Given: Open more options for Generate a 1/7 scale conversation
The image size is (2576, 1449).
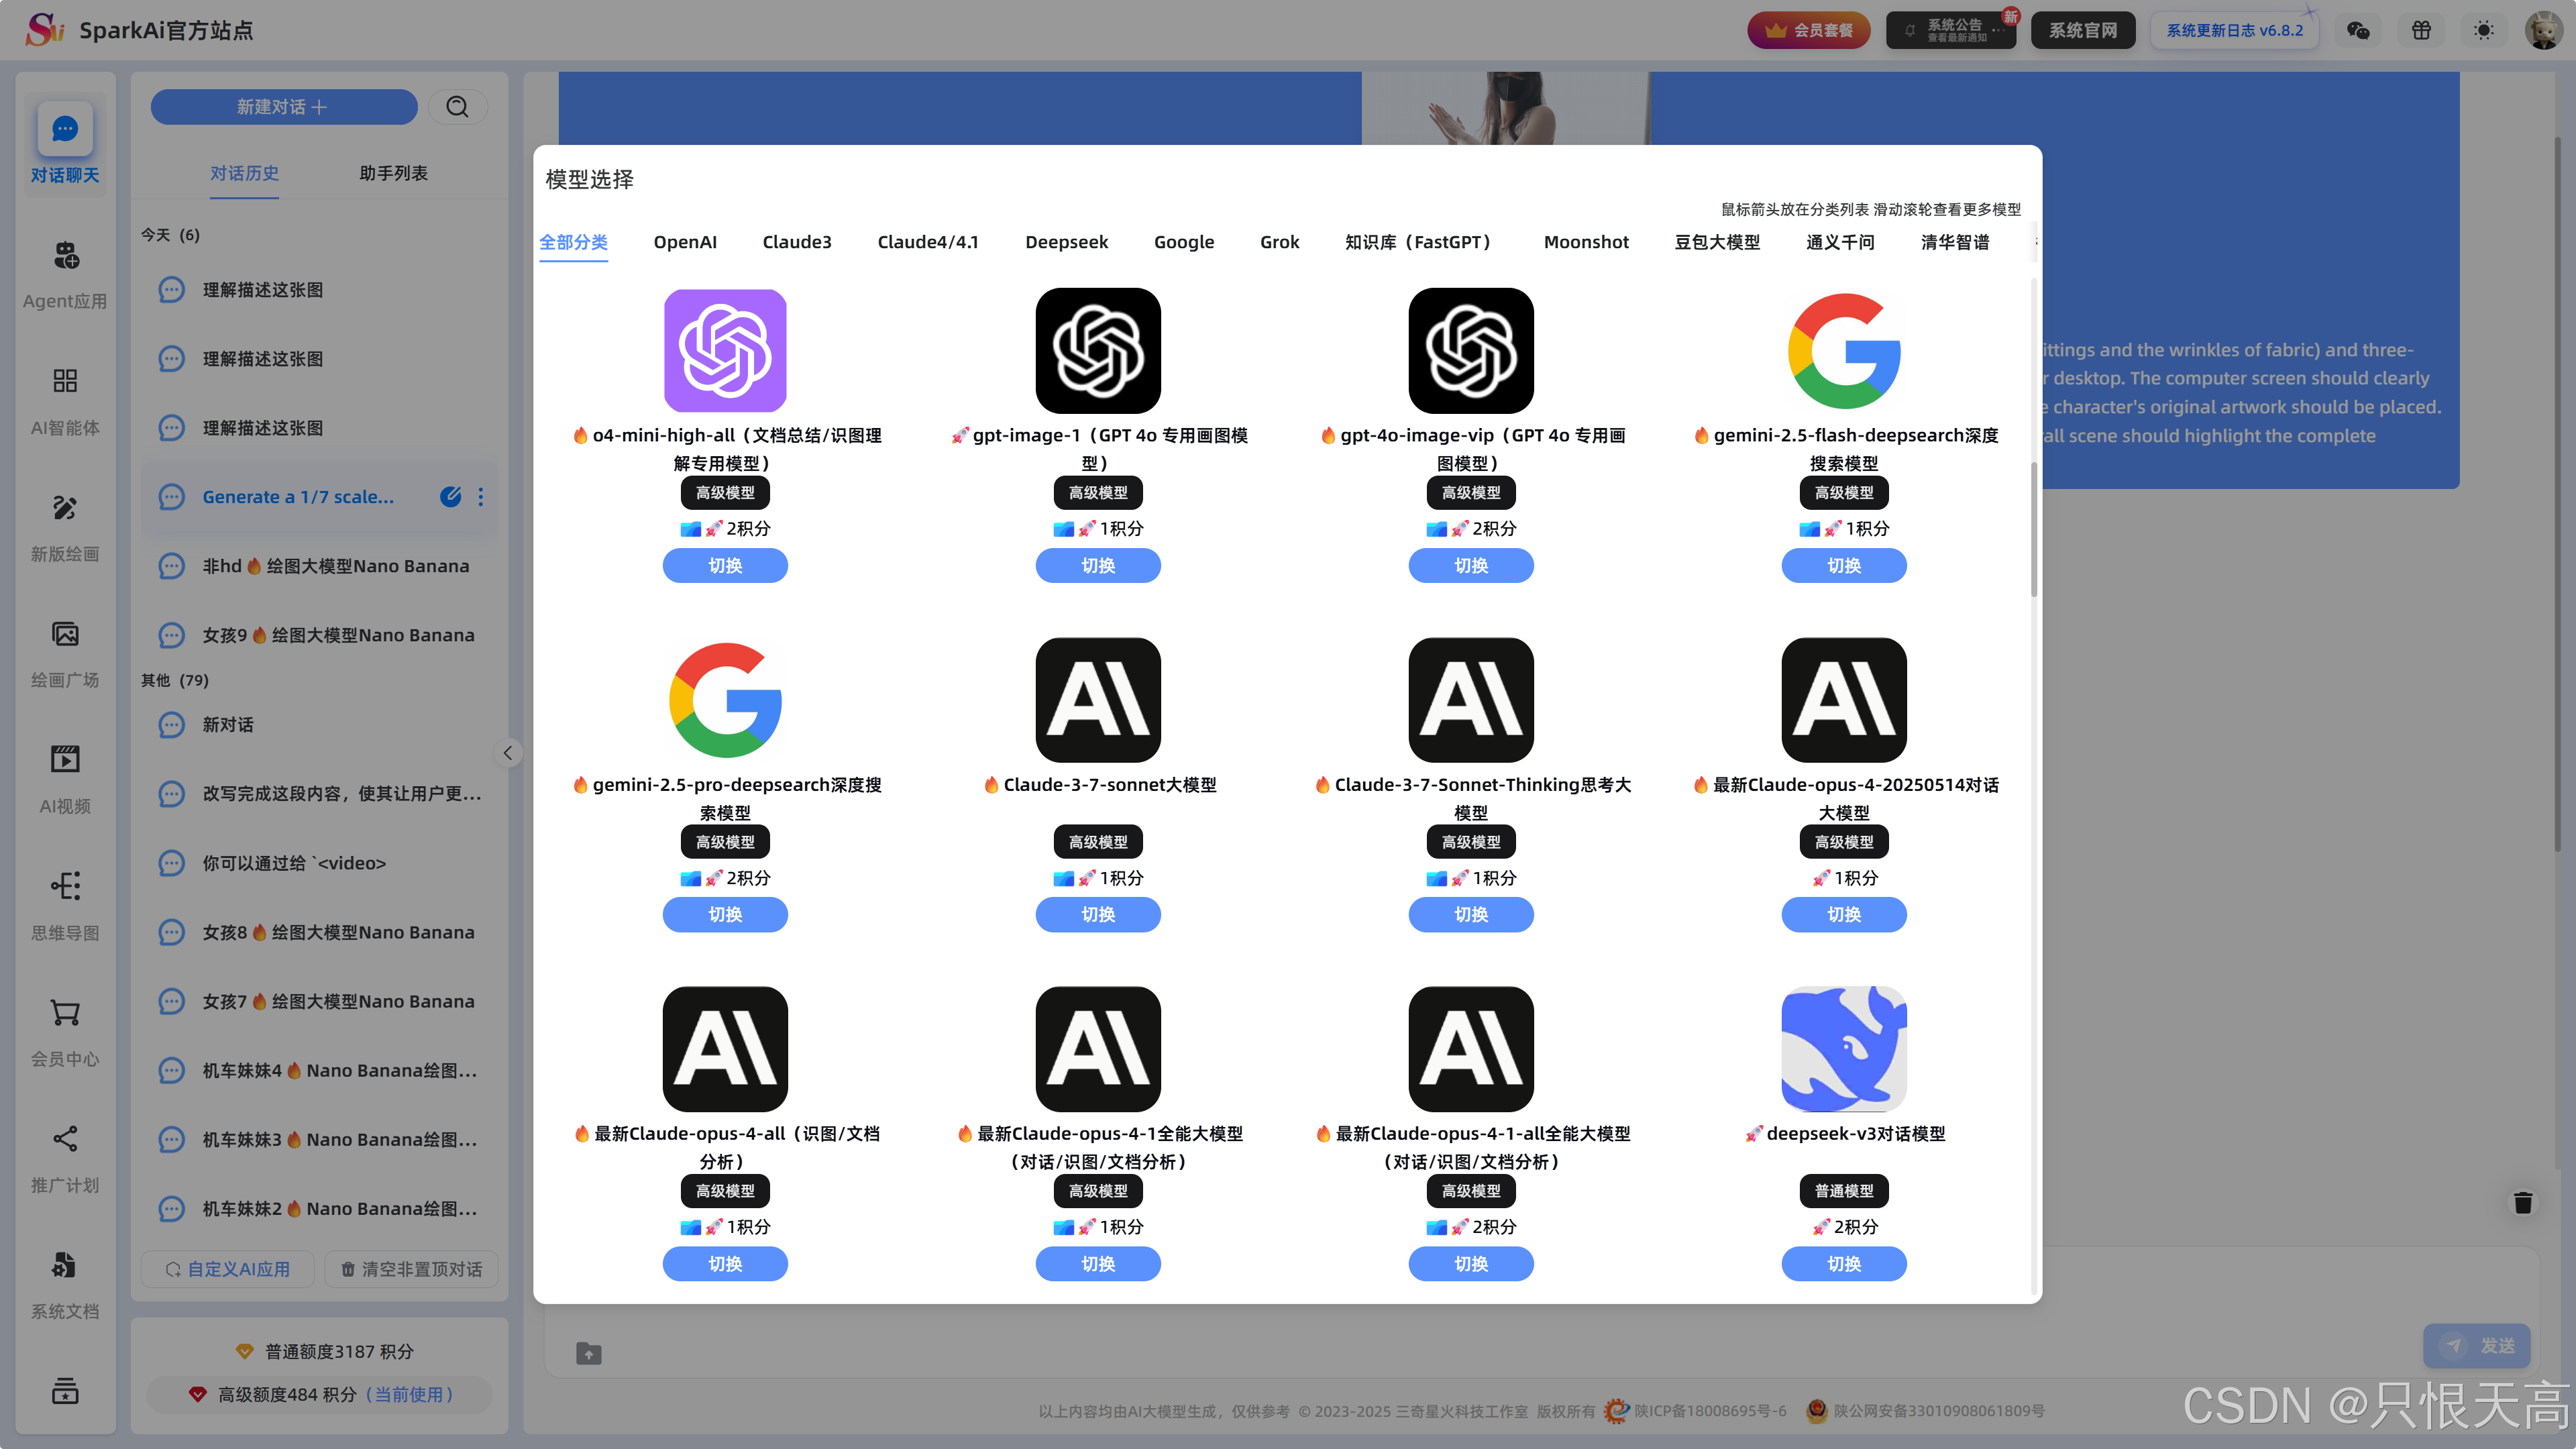Looking at the screenshot, I should pyautogui.click(x=481, y=497).
